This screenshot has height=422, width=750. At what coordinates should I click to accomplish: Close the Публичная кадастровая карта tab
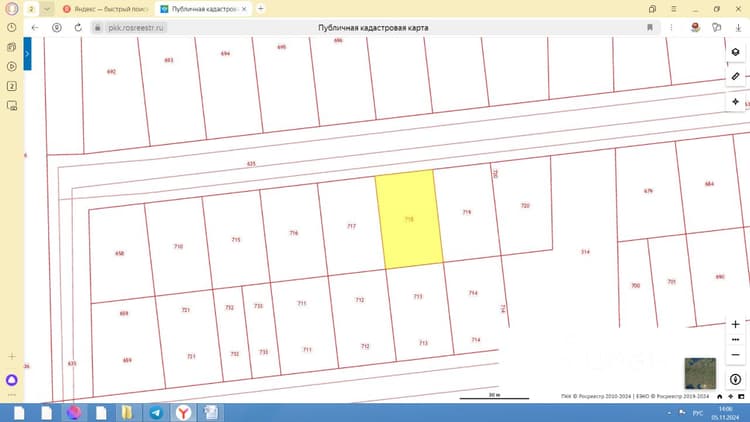point(244,9)
